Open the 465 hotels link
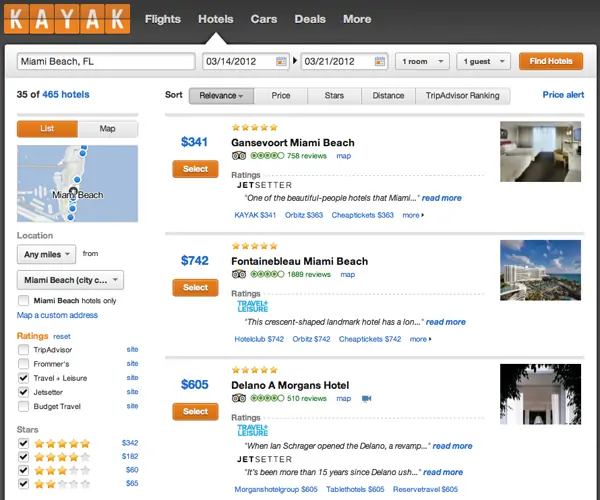The height and width of the screenshot is (500, 600). pos(66,94)
